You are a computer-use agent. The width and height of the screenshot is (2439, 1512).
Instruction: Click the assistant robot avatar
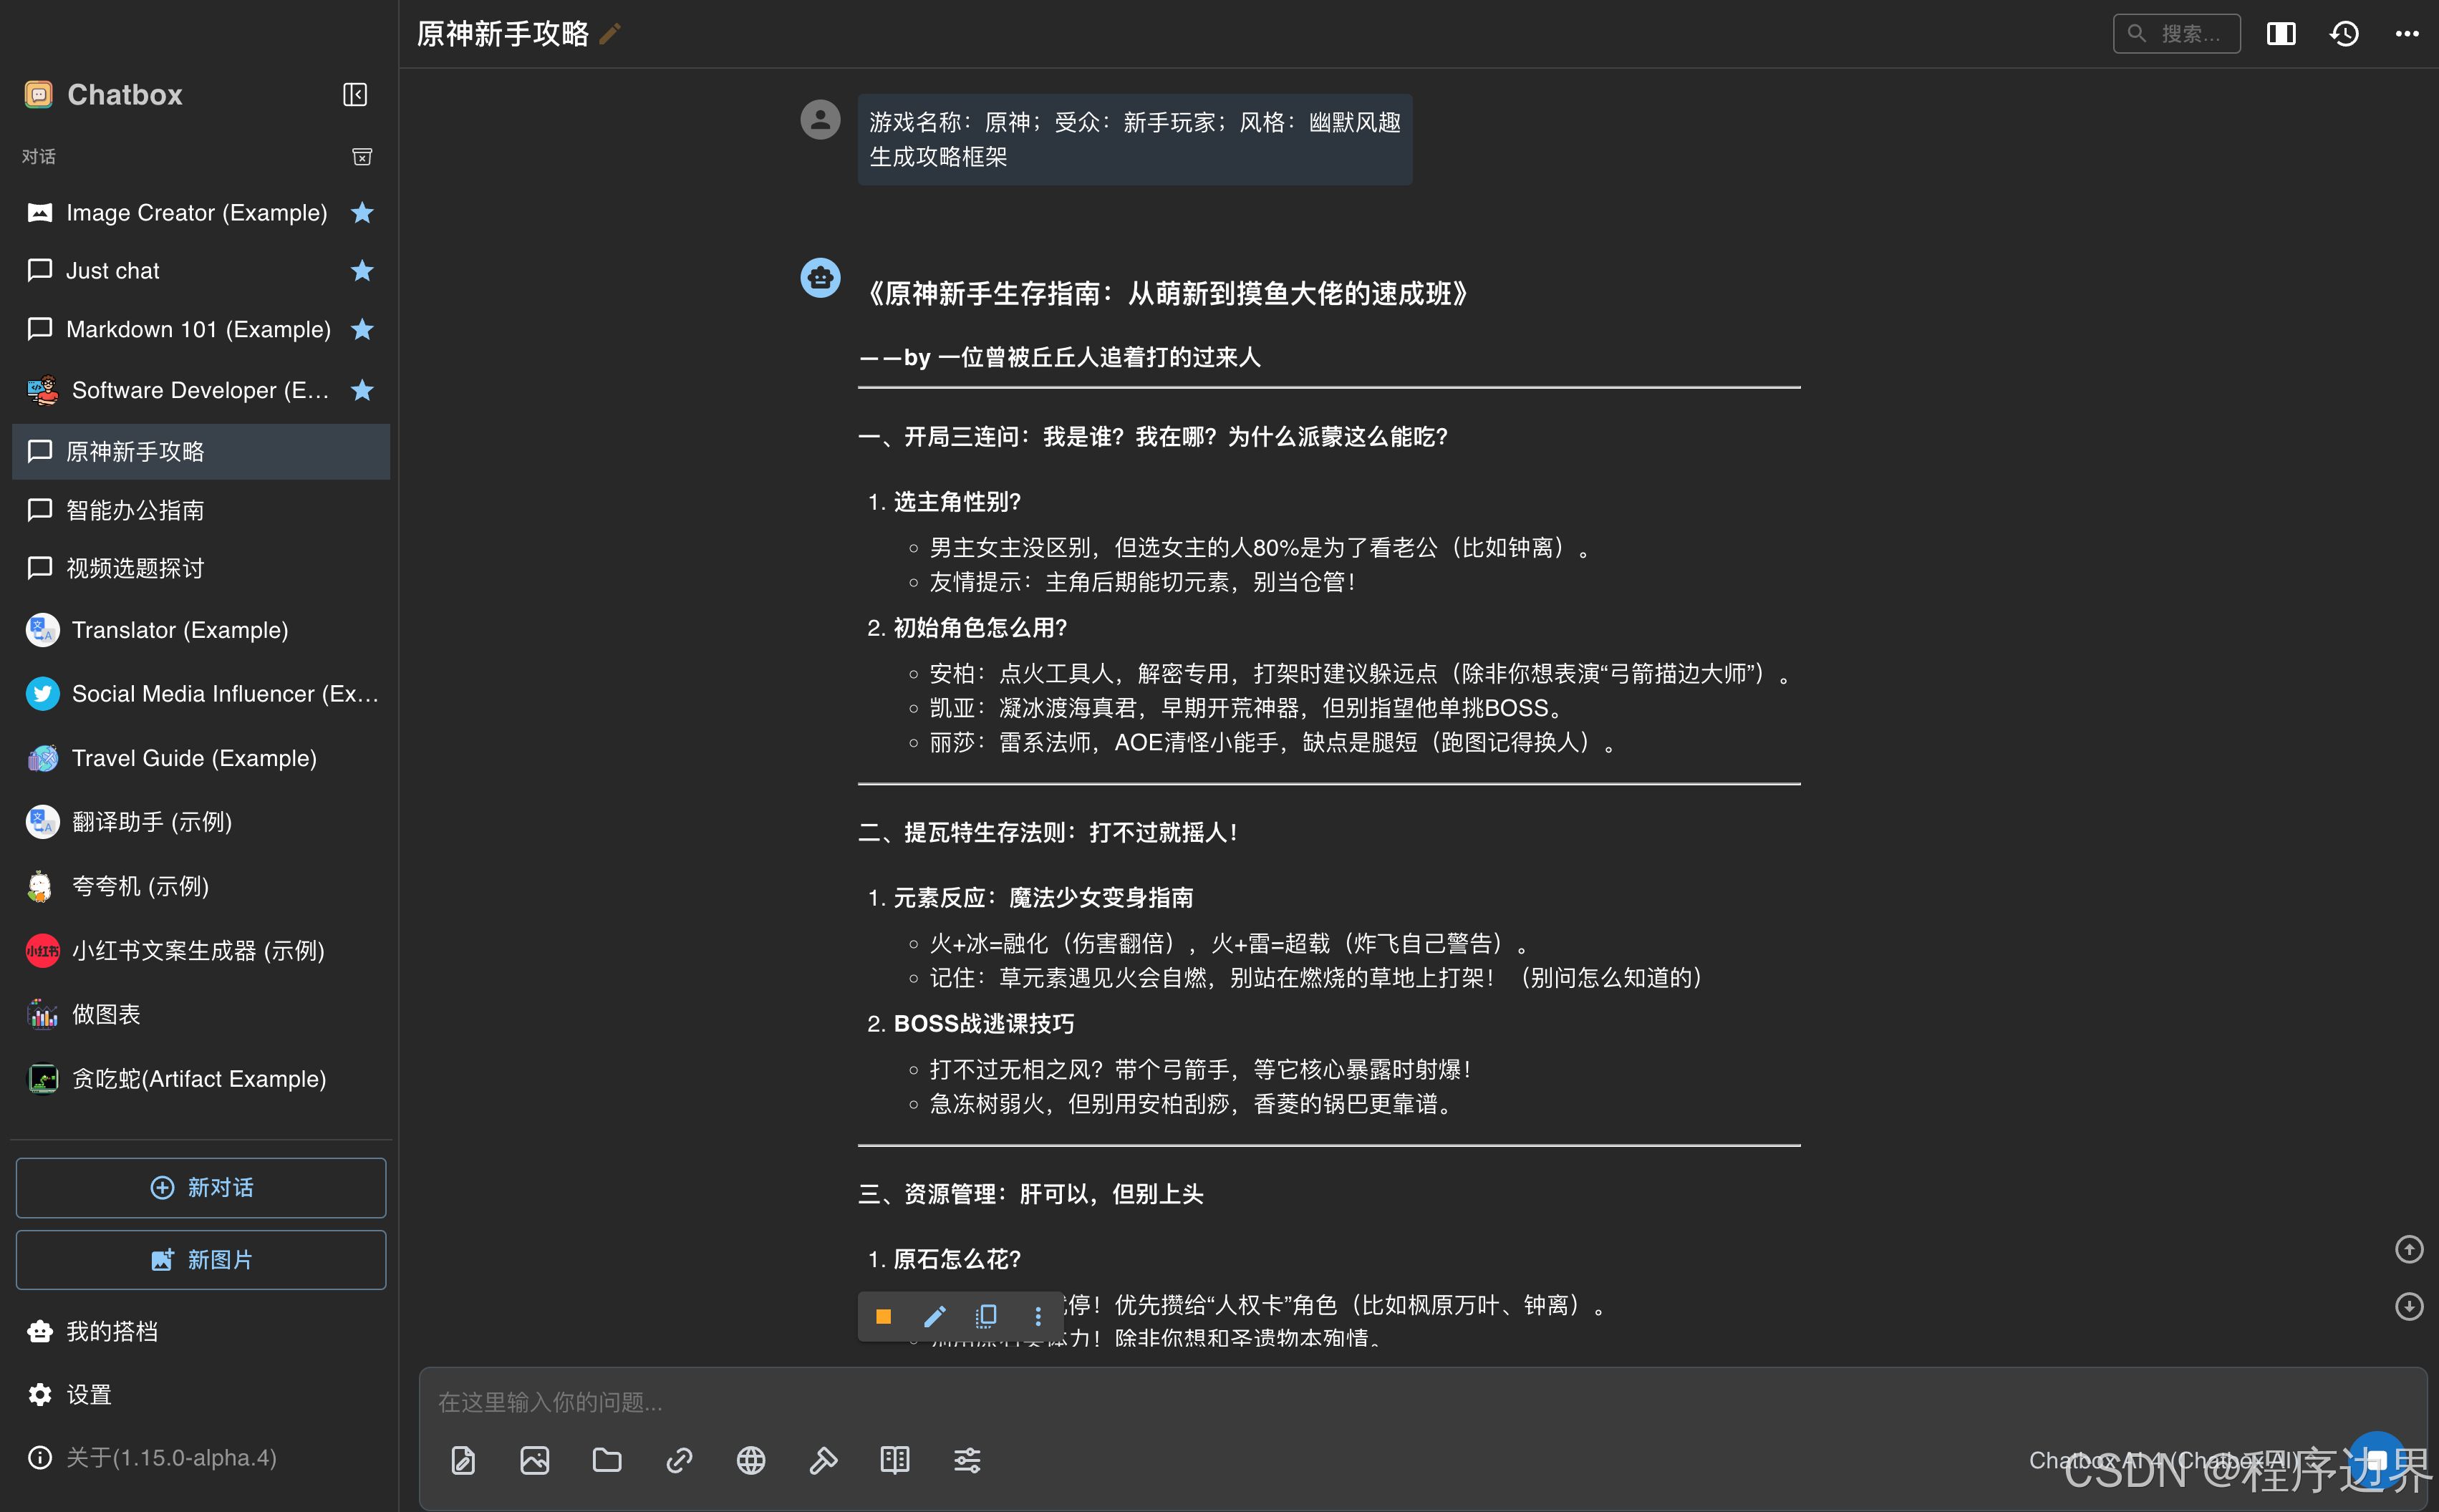tap(820, 278)
